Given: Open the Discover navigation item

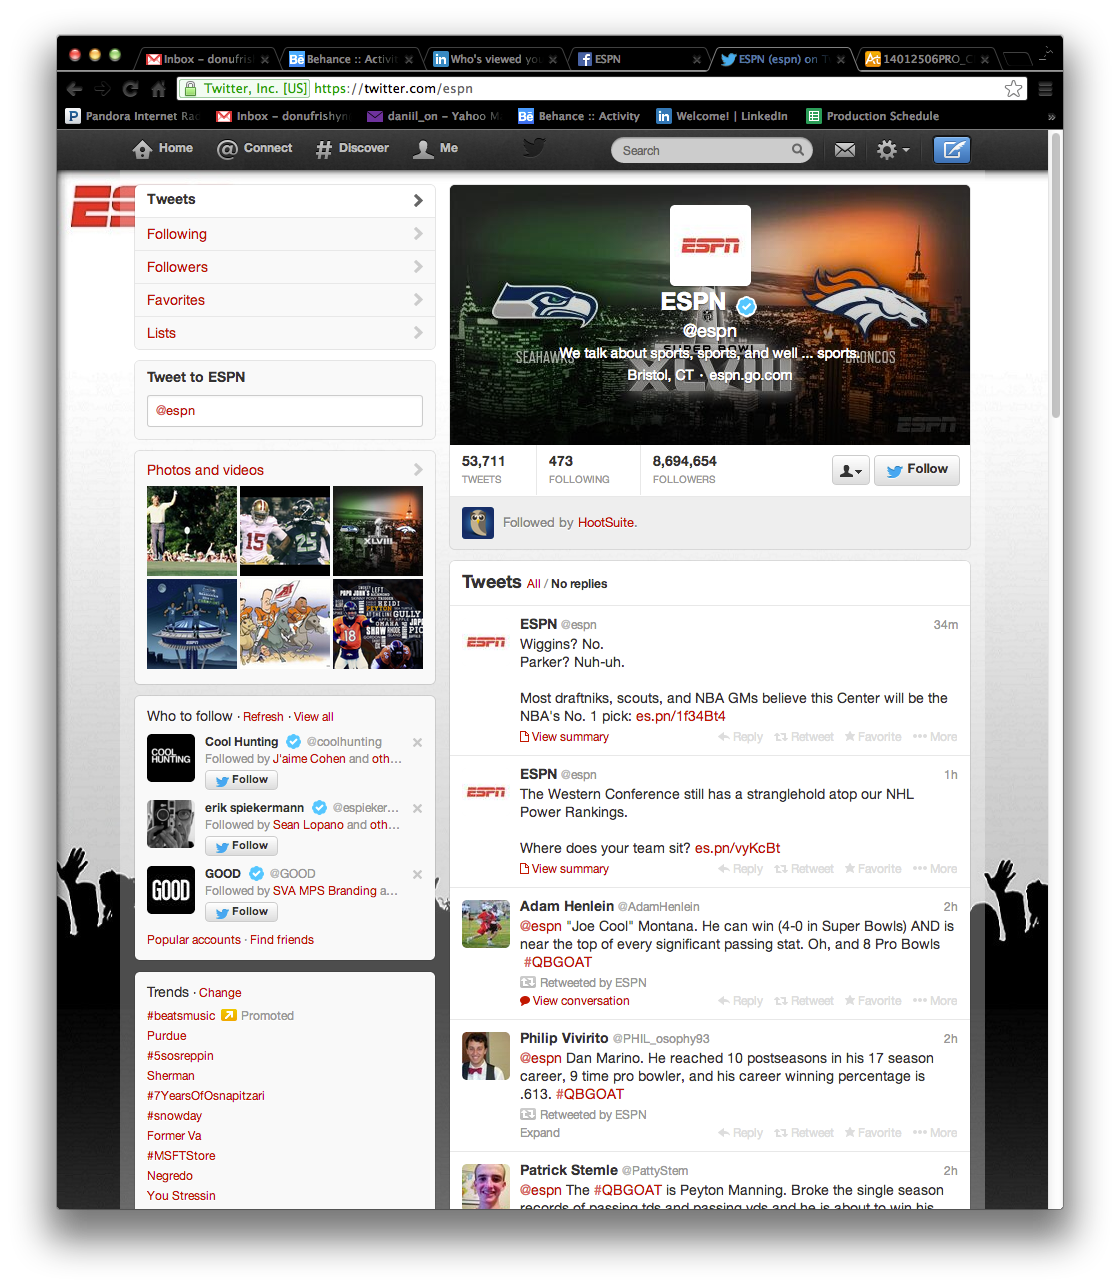Looking at the screenshot, I should click(x=352, y=149).
